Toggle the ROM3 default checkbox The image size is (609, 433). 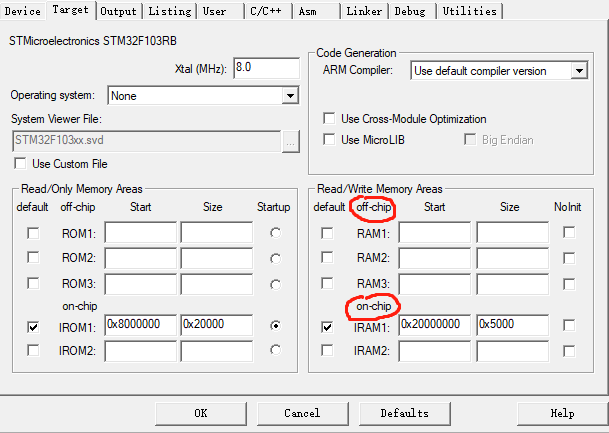click(x=33, y=283)
